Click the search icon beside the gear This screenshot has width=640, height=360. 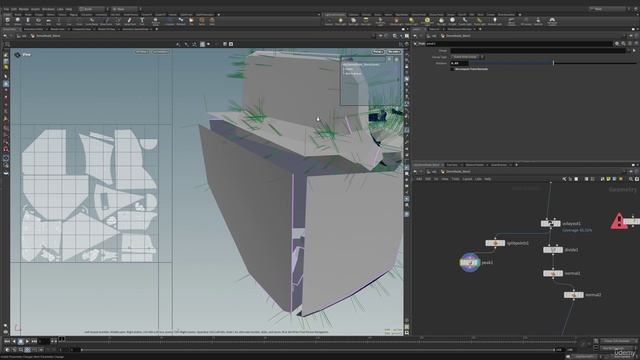[623, 43]
